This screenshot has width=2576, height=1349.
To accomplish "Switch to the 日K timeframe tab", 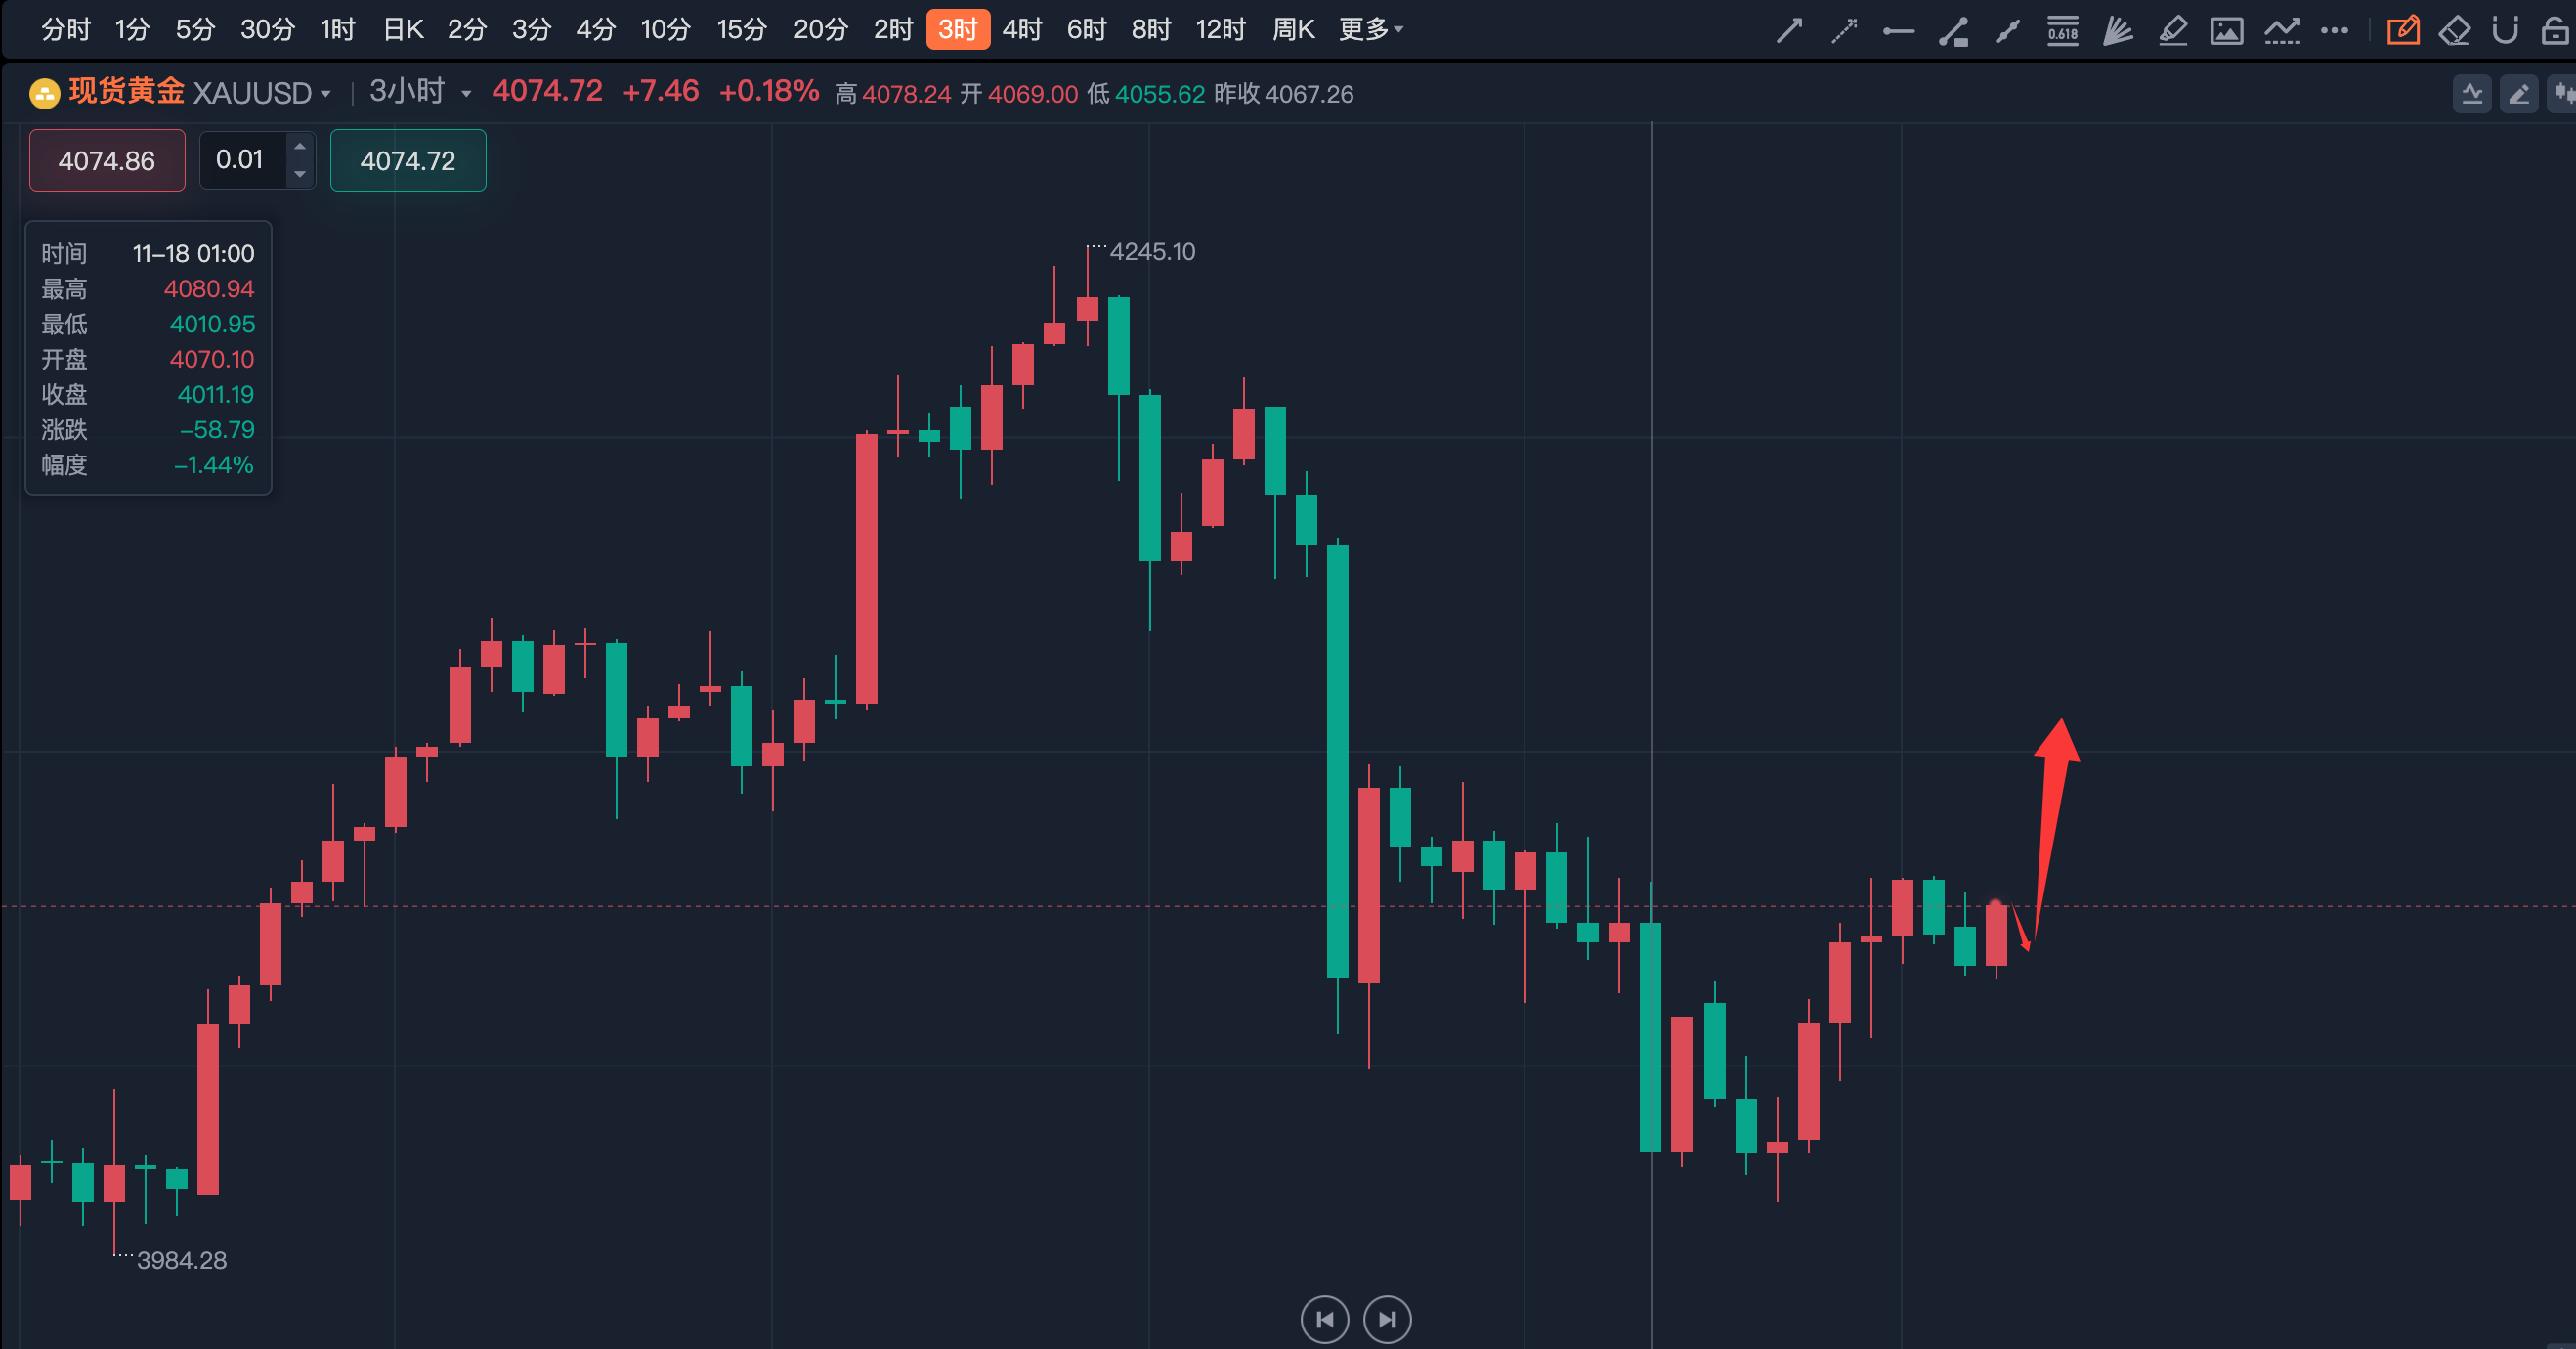I will tap(403, 30).
